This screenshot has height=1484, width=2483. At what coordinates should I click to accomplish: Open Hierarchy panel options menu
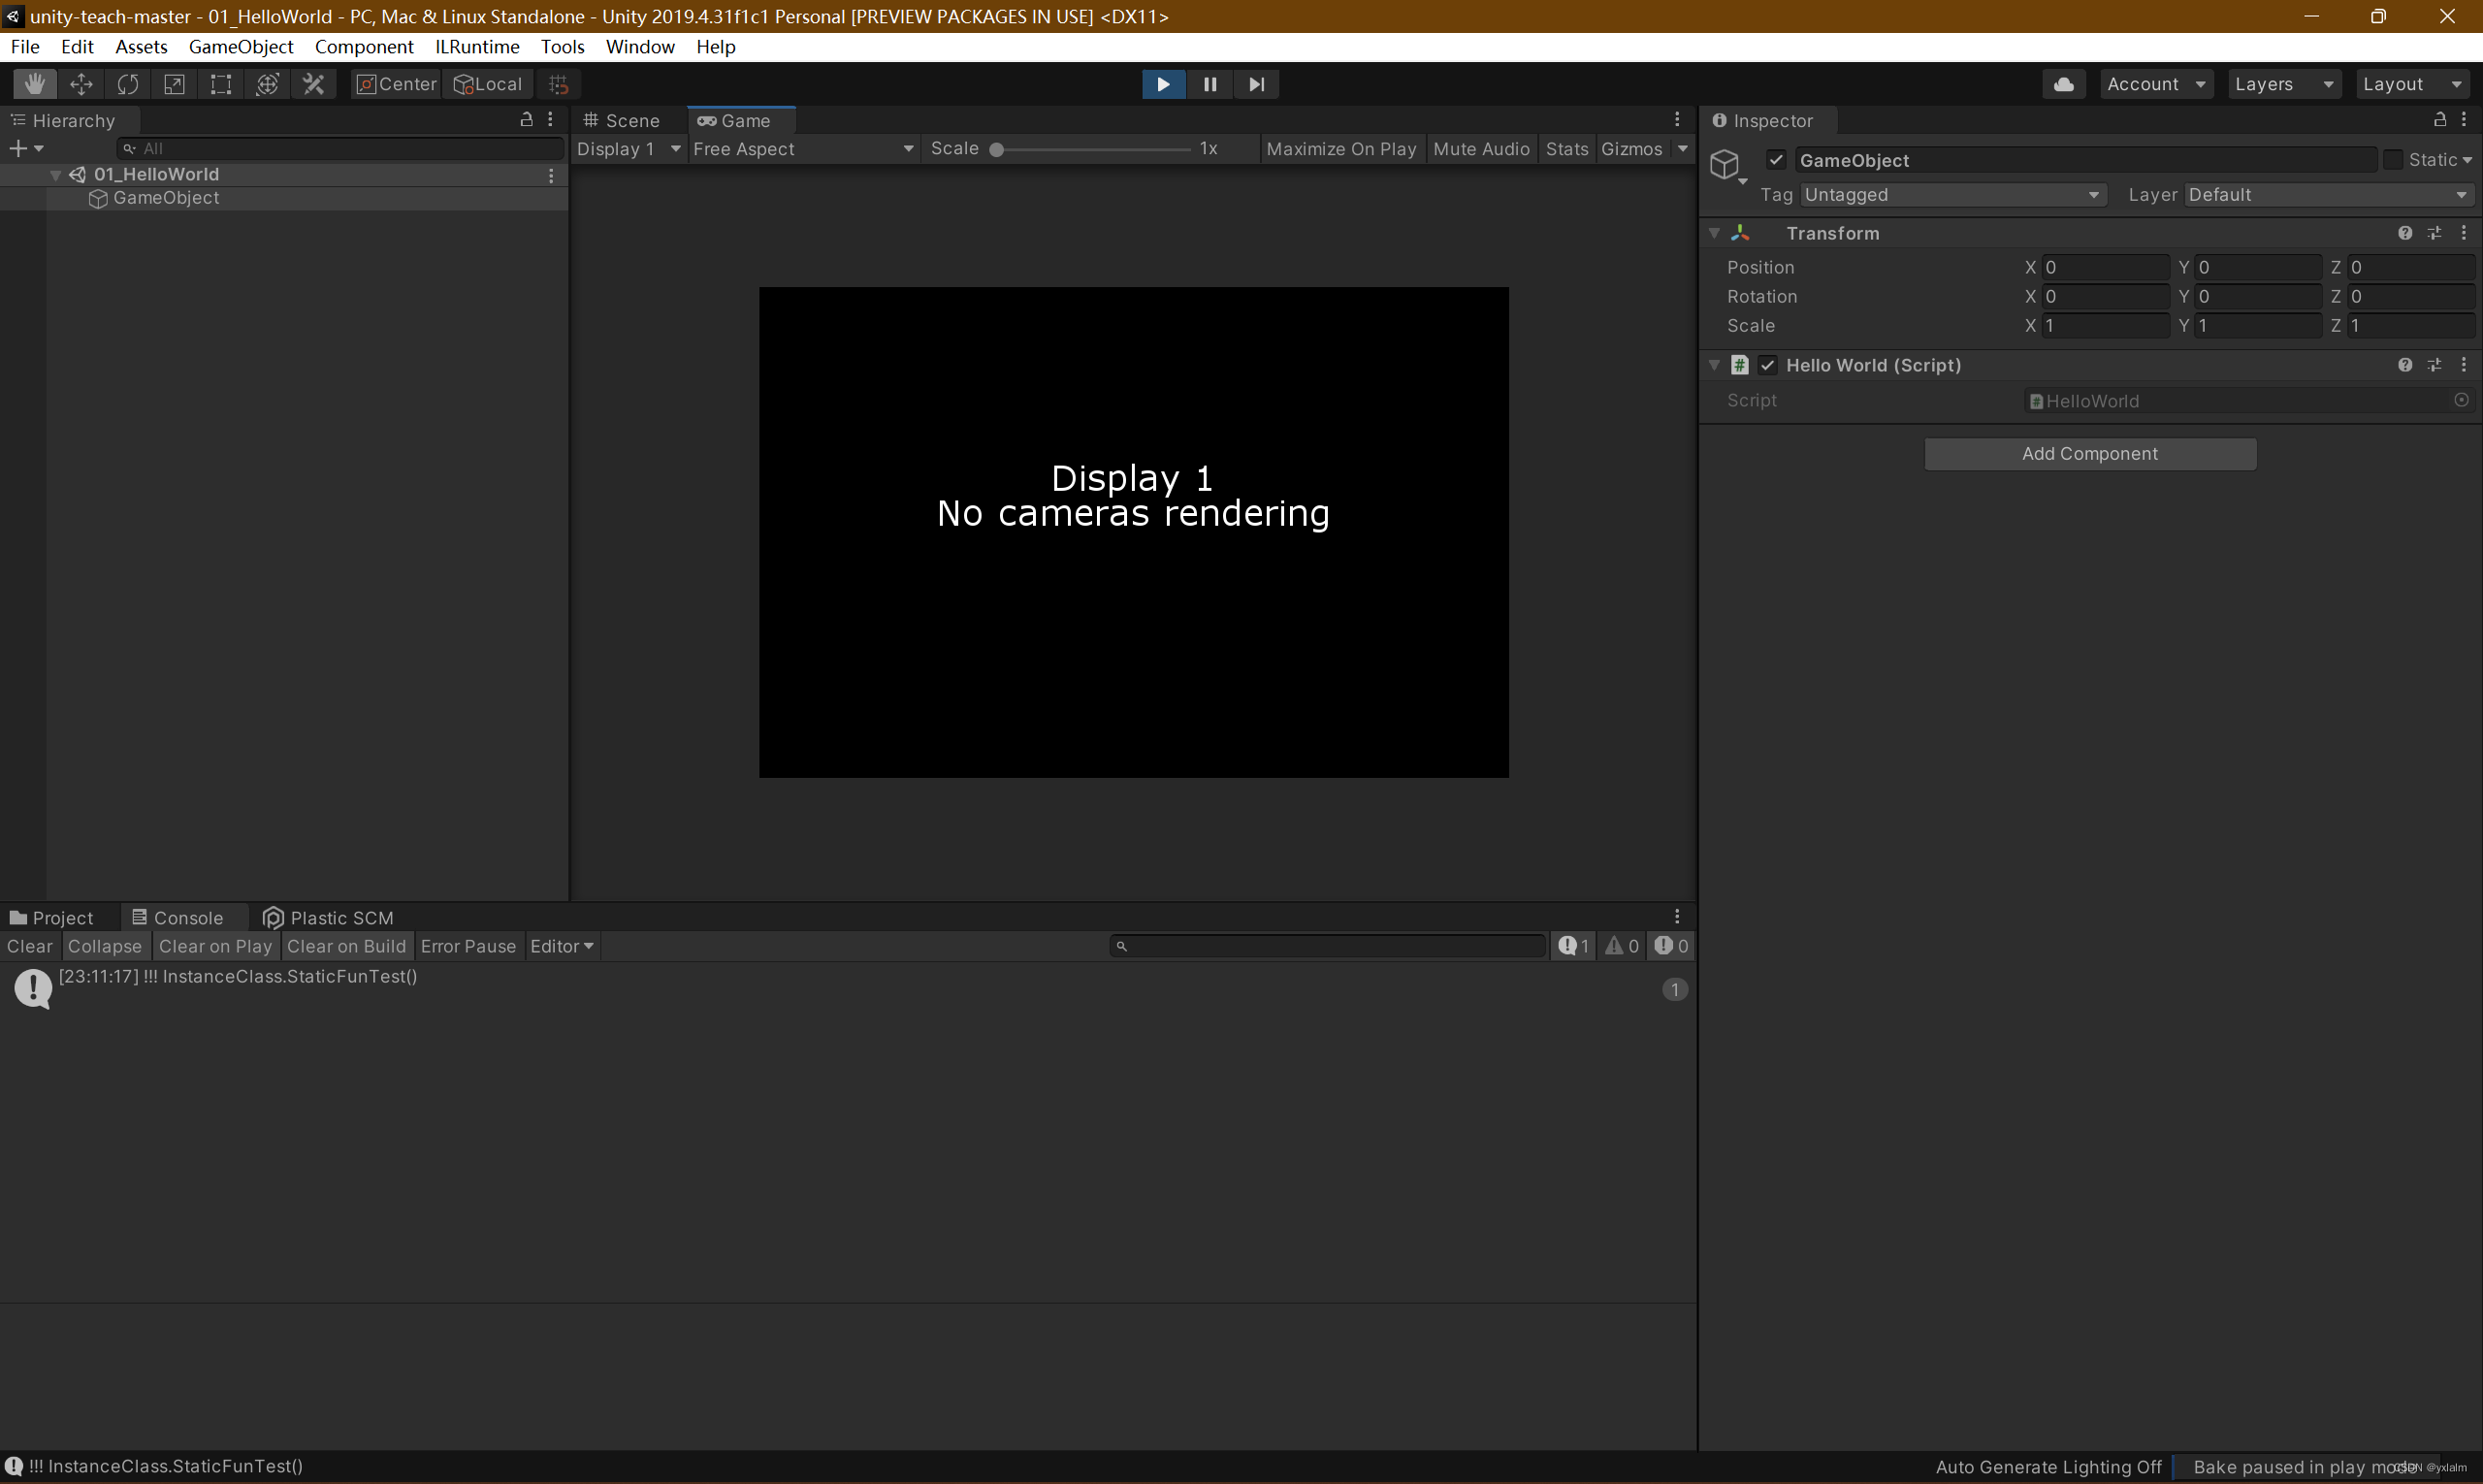(550, 119)
